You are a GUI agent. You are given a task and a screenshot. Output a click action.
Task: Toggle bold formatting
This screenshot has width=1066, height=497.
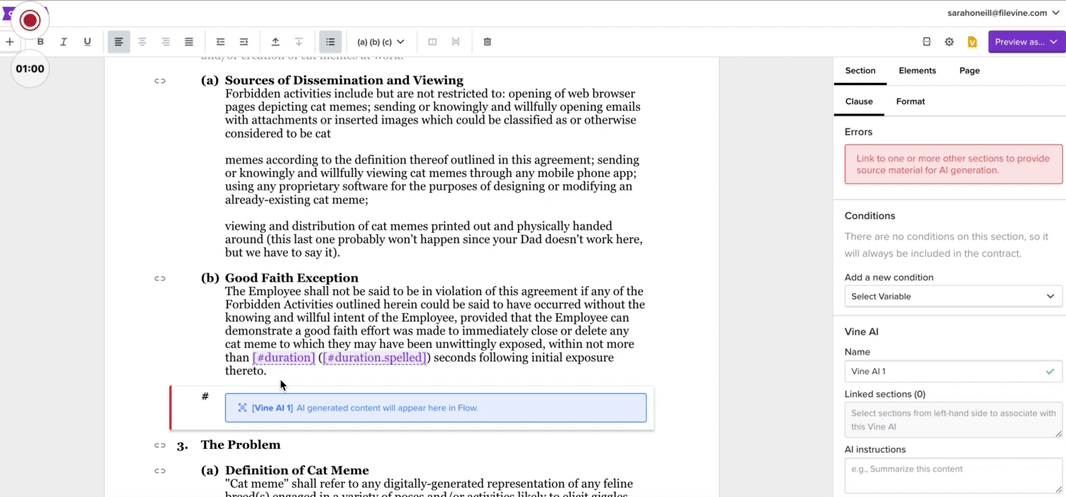point(41,42)
